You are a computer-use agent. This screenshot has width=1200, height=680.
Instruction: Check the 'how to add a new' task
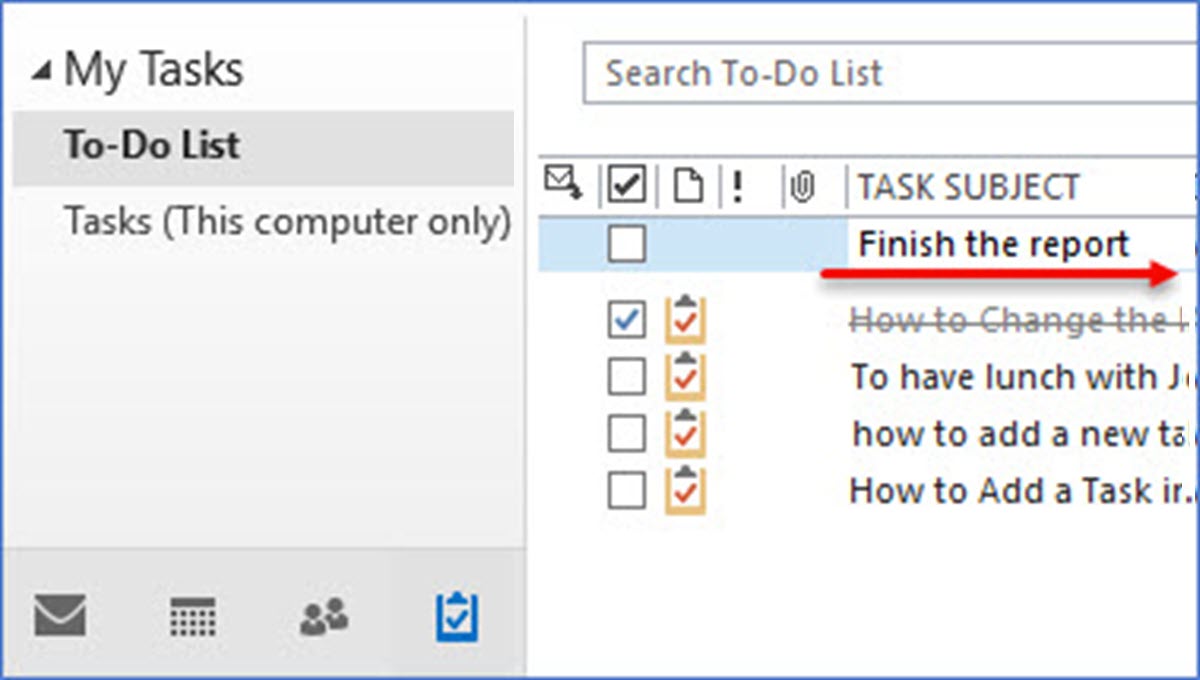pos(626,434)
